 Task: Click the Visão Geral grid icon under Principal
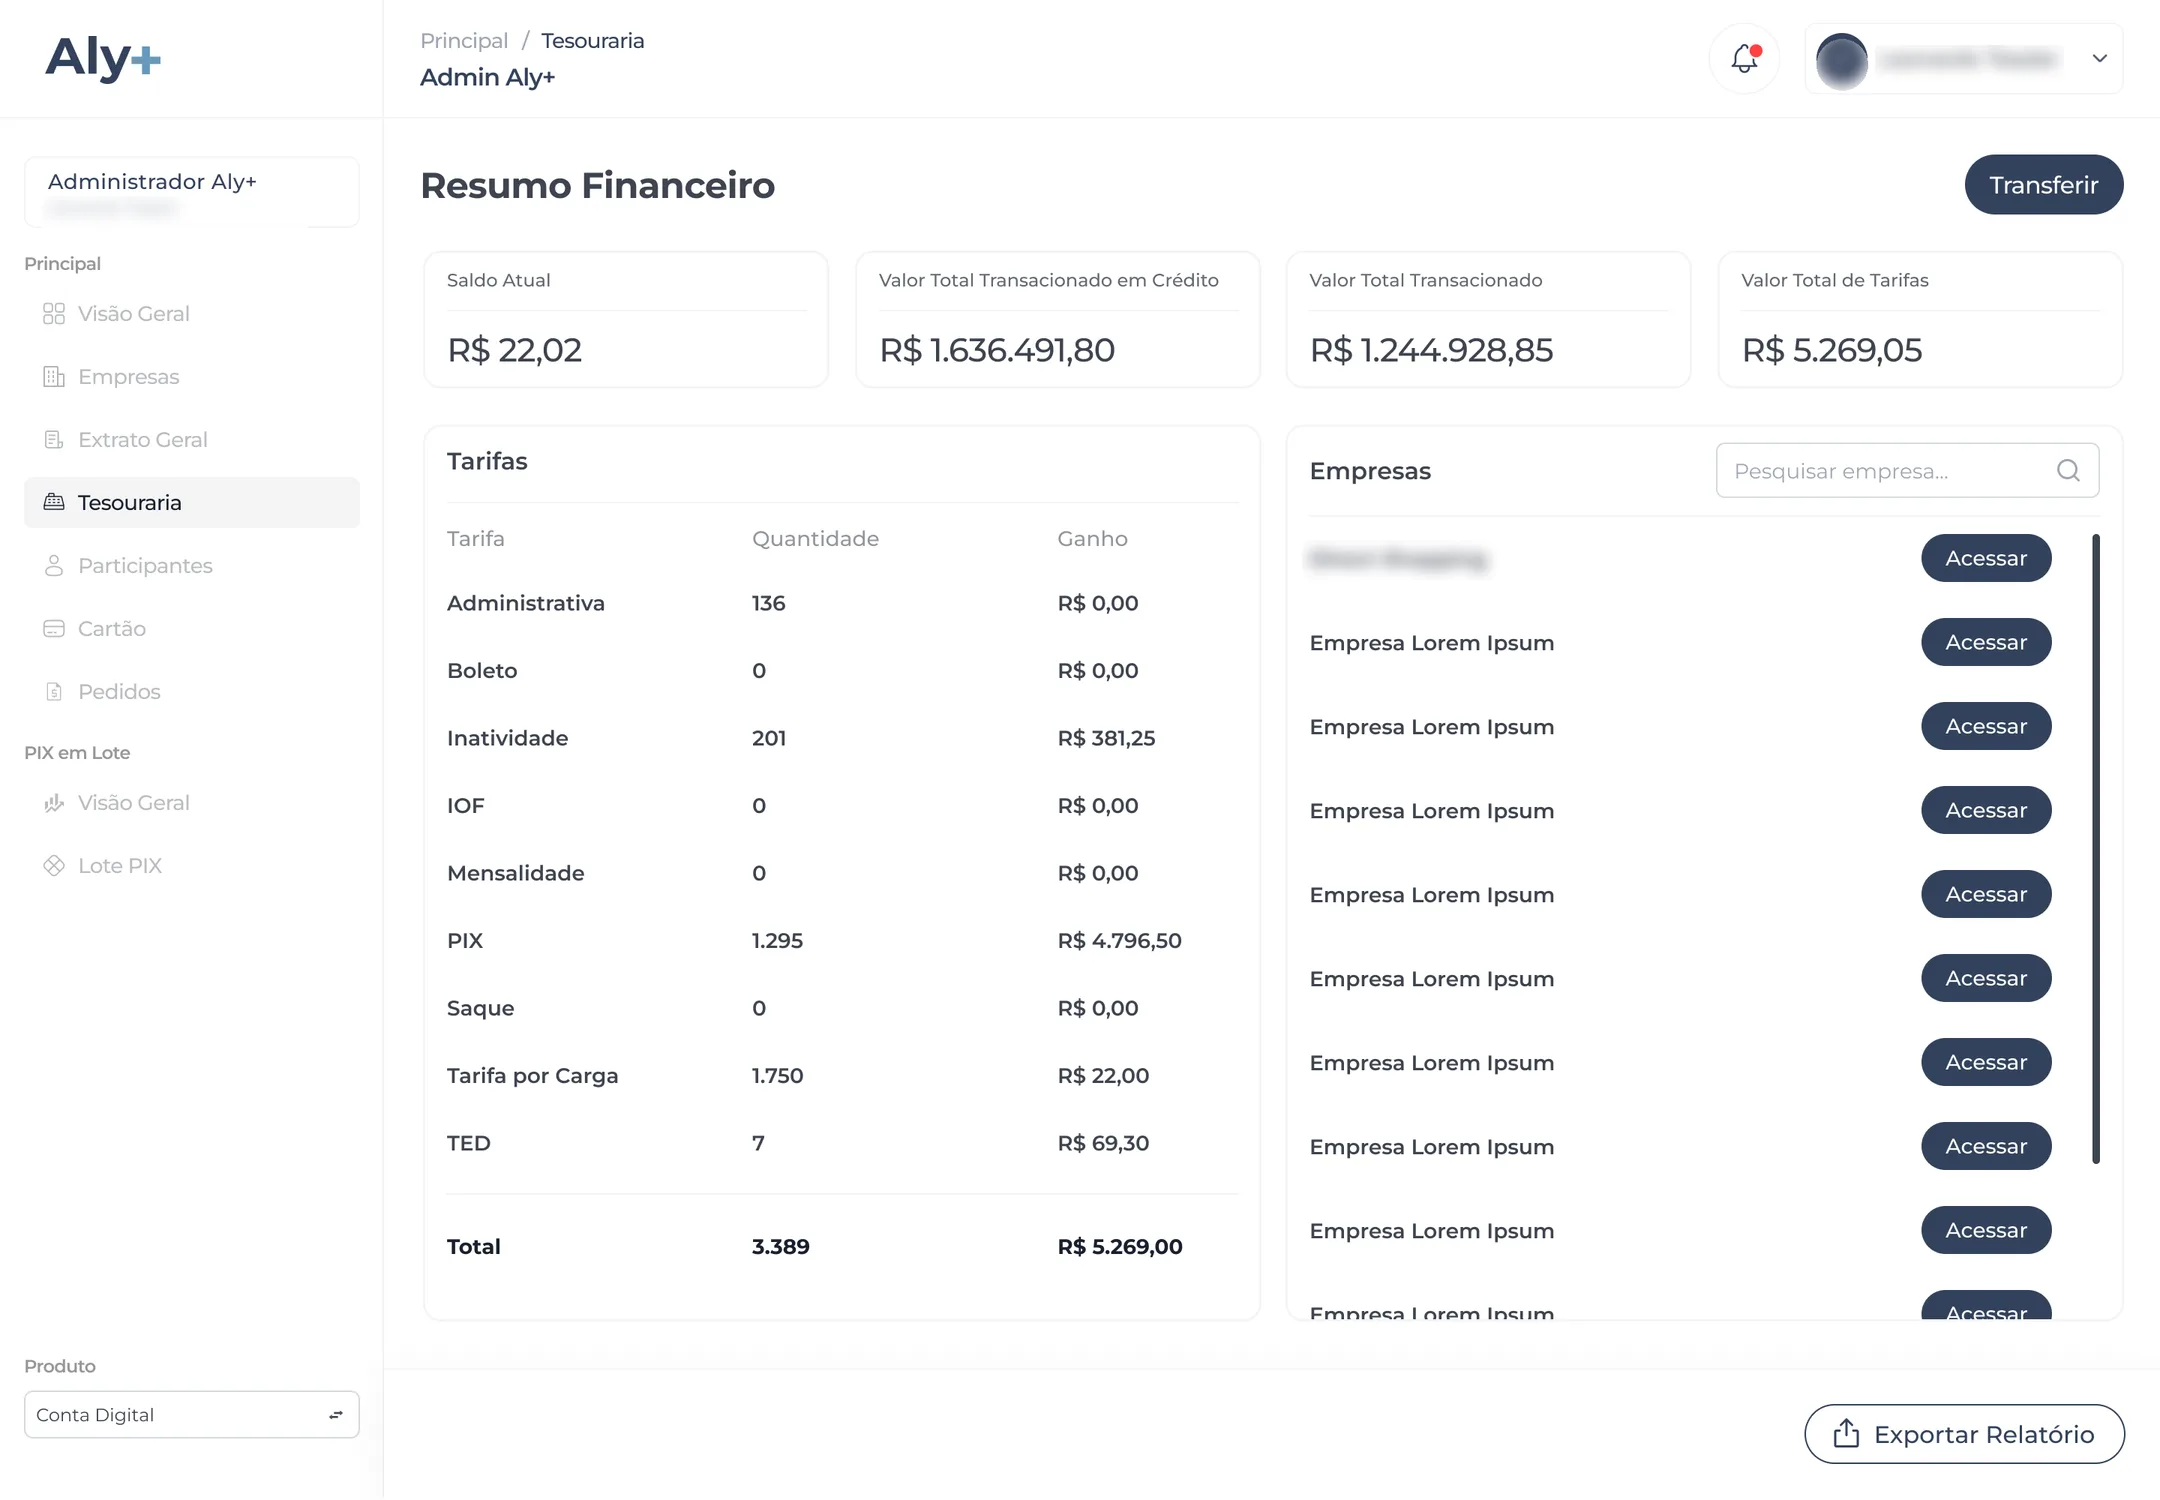tap(54, 314)
